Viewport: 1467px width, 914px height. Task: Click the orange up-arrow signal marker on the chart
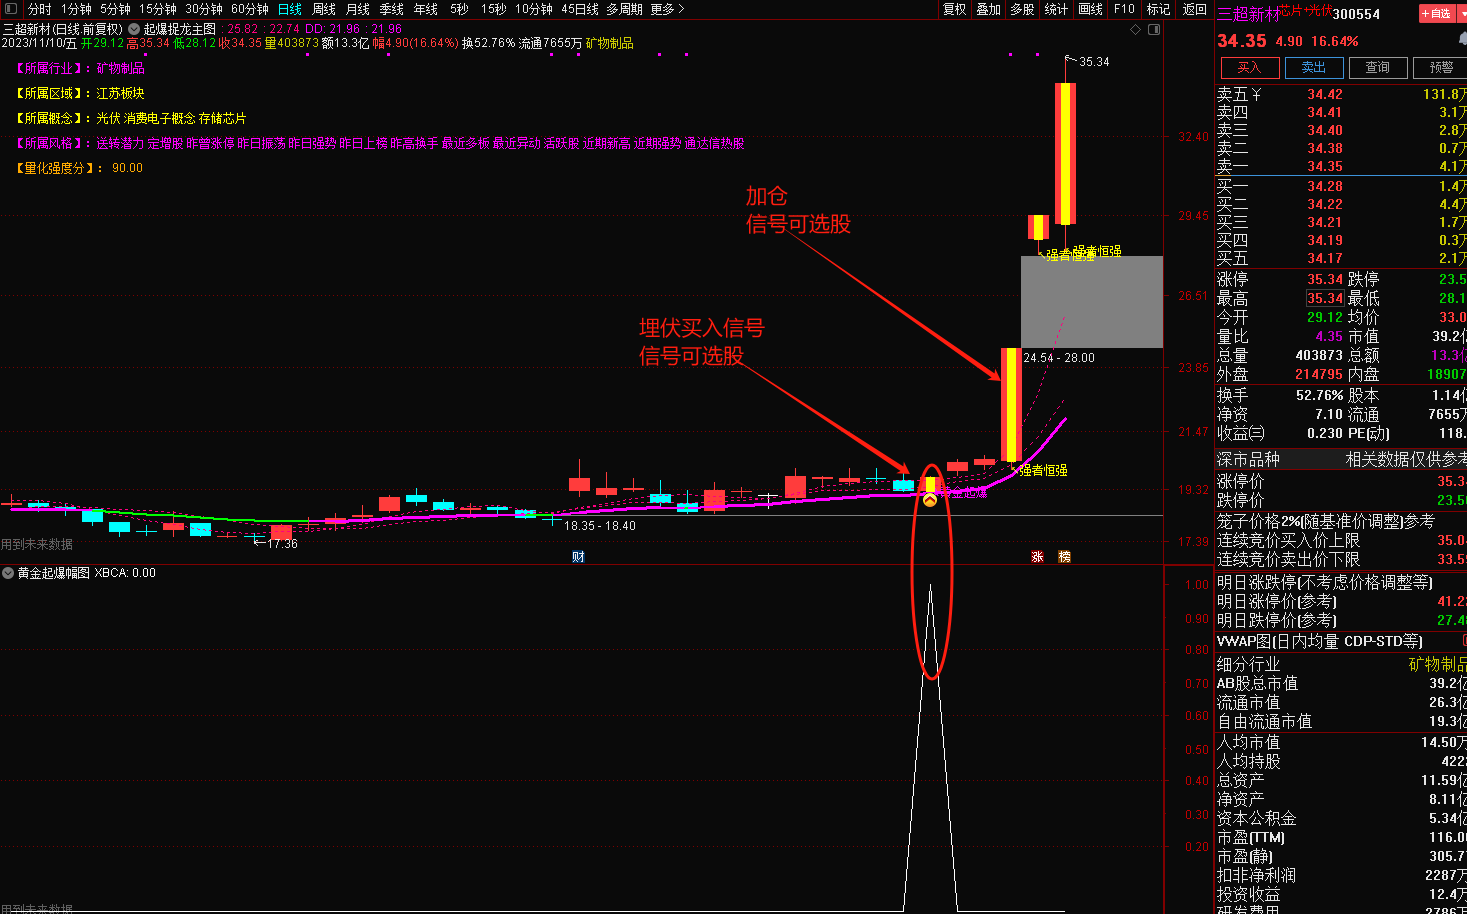point(930,499)
